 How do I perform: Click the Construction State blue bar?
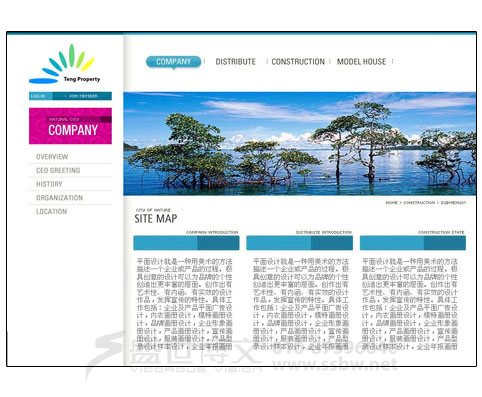click(x=413, y=243)
